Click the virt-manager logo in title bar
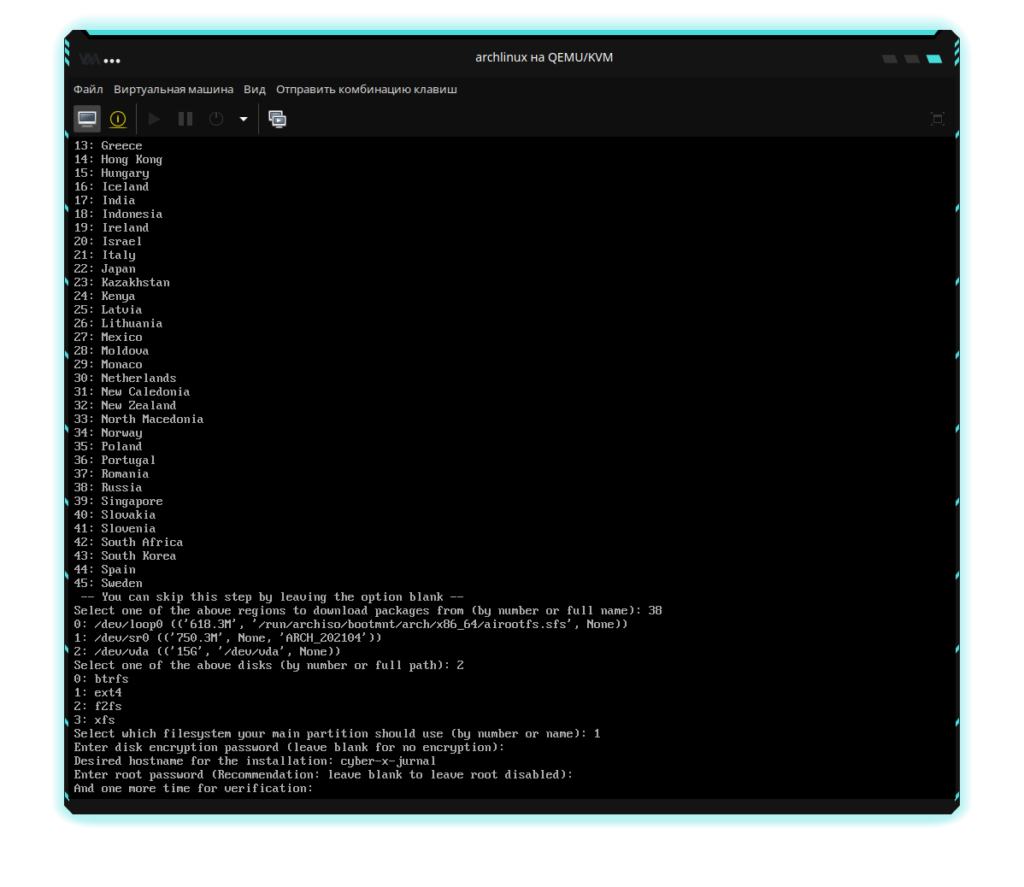The height and width of the screenshot is (887, 1024). point(90,58)
